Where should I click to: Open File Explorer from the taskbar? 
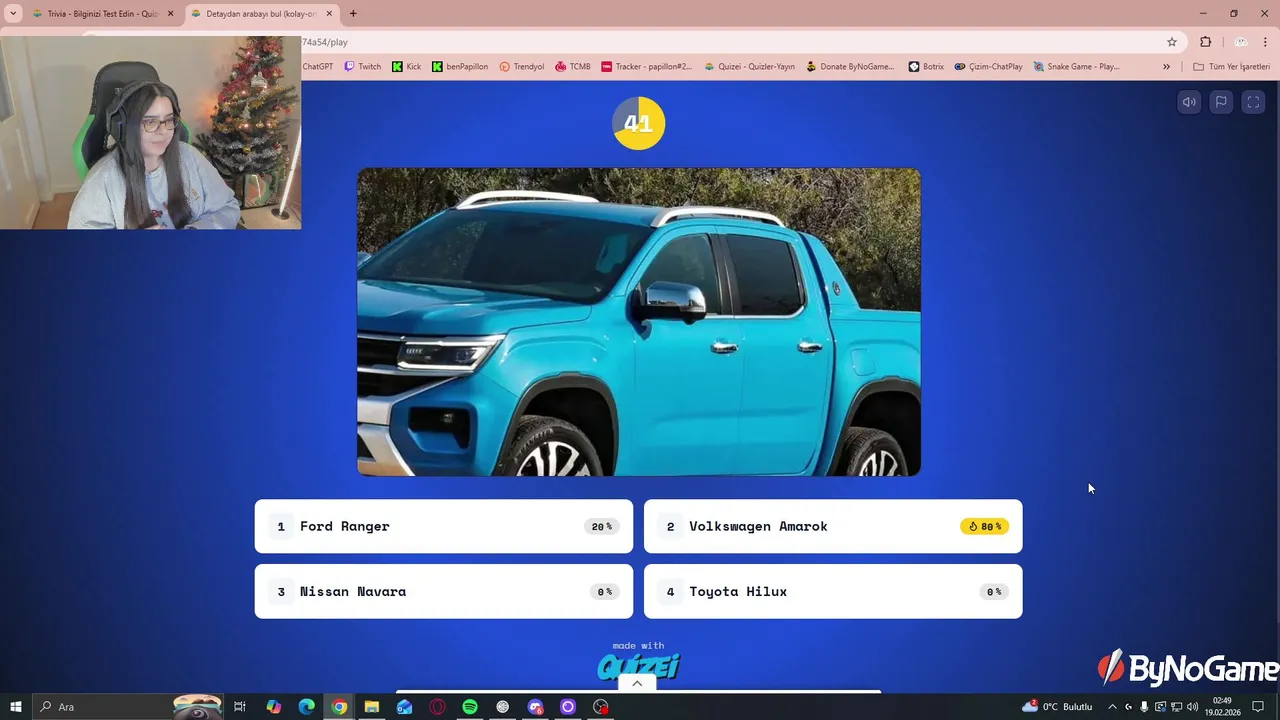tap(372, 707)
